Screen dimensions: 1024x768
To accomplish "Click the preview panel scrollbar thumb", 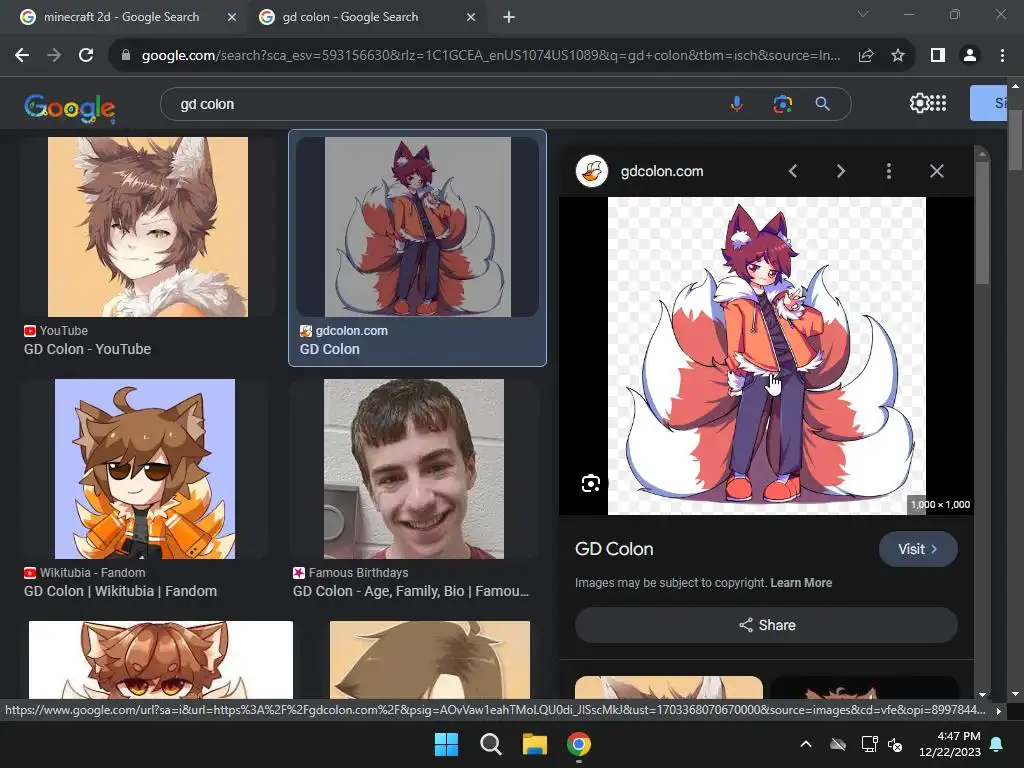I will pyautogui.click(x=982, y=222).
